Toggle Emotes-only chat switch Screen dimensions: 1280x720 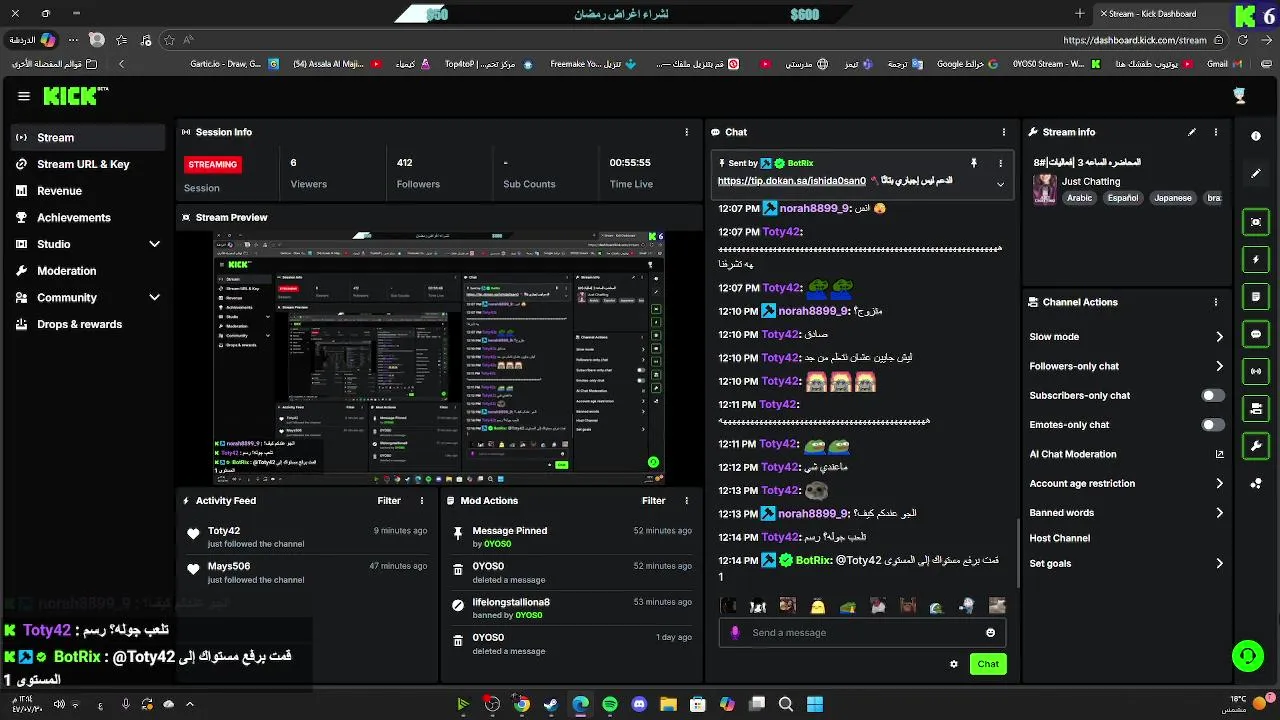point(1212,425)
